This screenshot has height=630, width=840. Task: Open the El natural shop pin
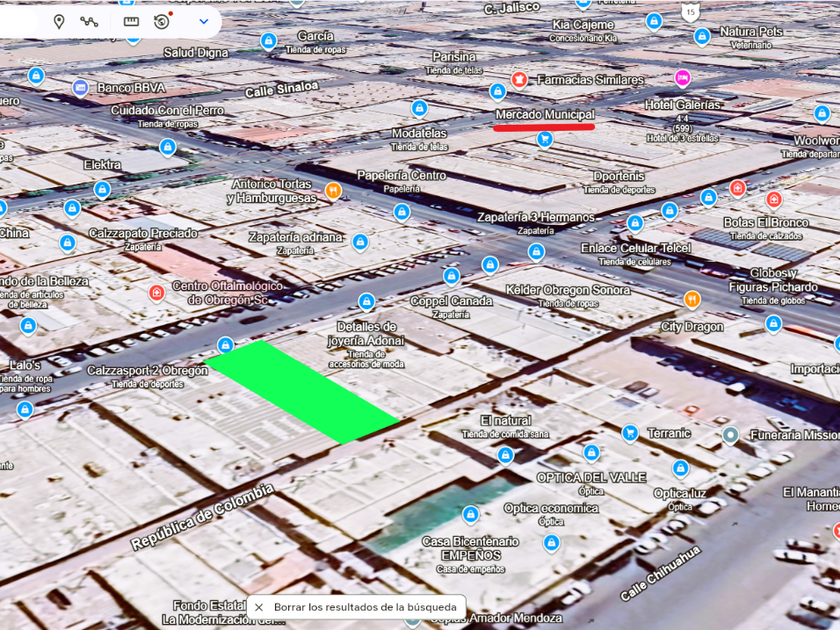tap(505, 455)
